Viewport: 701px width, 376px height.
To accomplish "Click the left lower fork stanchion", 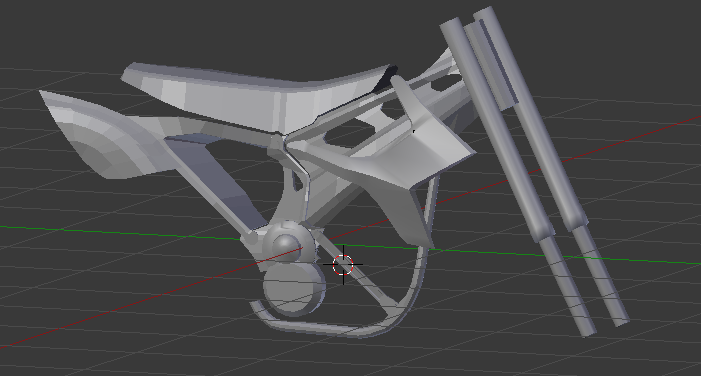I will click(x=567, y=286).
